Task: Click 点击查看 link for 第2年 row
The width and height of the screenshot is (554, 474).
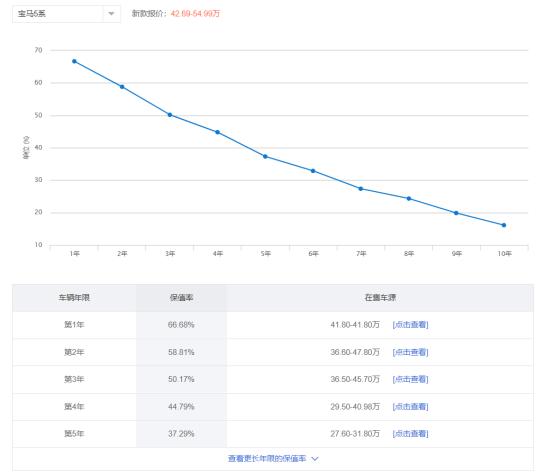Action: click(410, 352)
